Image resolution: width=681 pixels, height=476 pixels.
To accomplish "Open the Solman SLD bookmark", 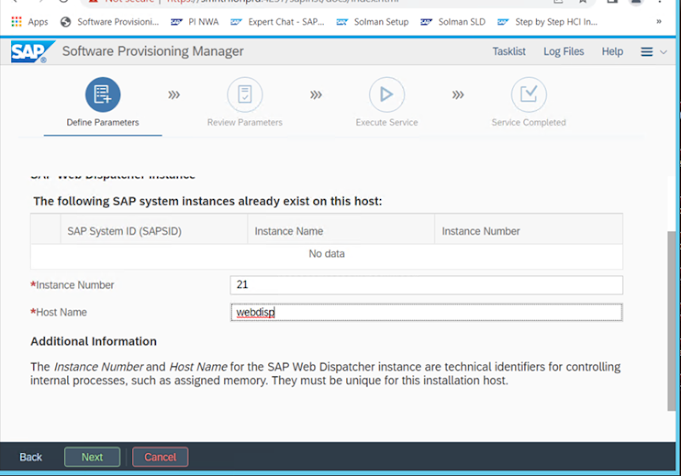I will [x=453, y=22].
